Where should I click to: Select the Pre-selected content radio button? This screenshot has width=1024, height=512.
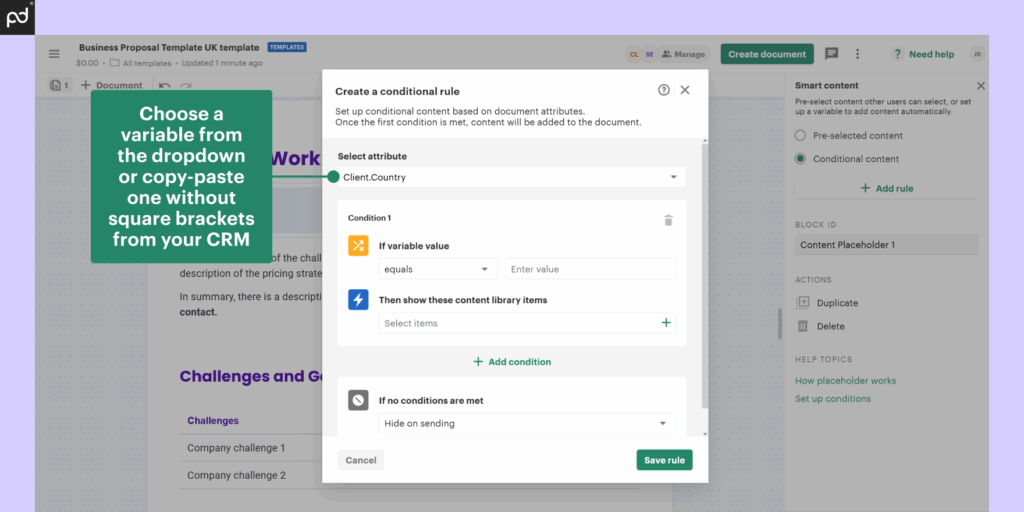[x=800, y=136]
